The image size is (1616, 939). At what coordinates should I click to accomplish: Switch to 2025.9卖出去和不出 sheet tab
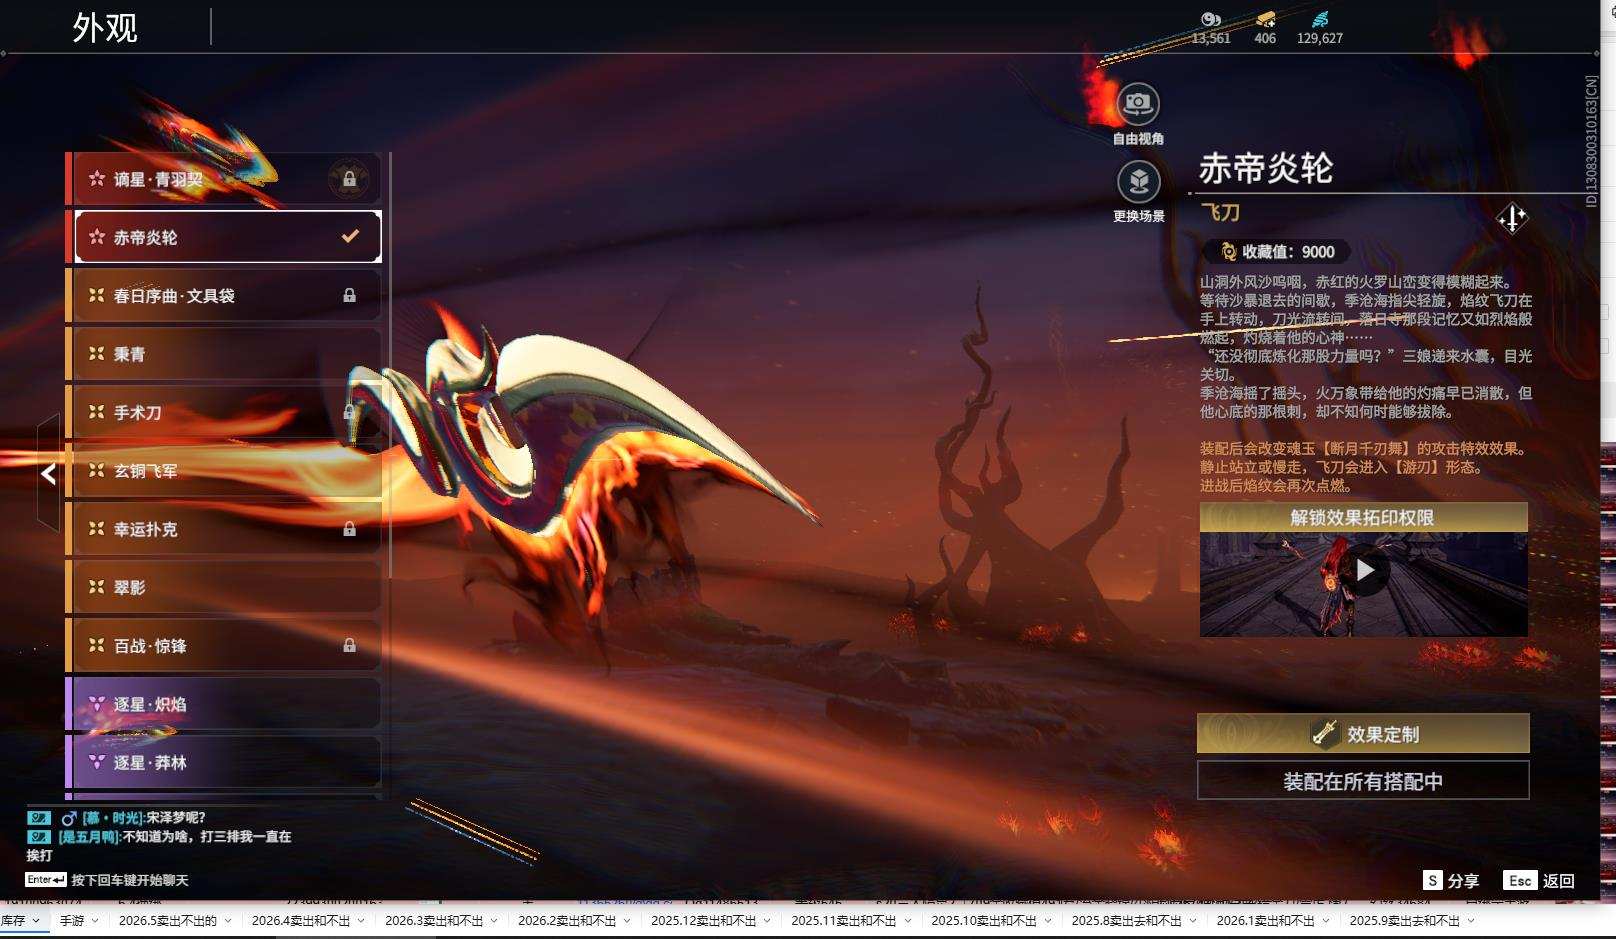(1404, 921)
